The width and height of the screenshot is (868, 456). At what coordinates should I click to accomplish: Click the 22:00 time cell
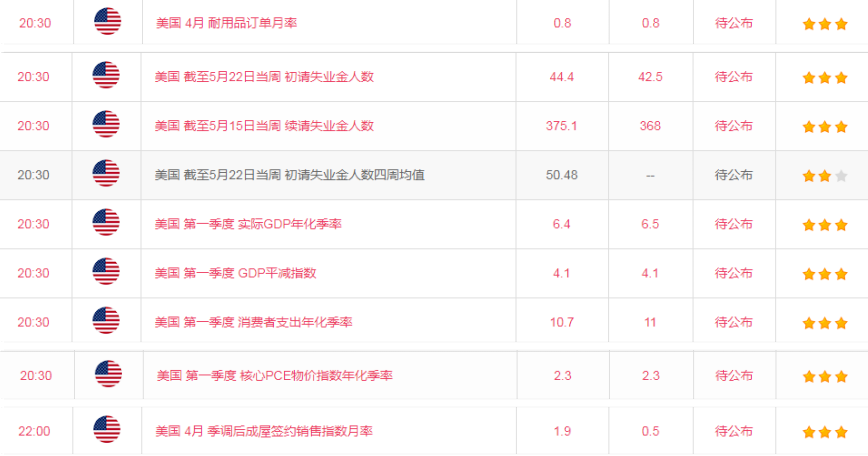tap(34, 431)
